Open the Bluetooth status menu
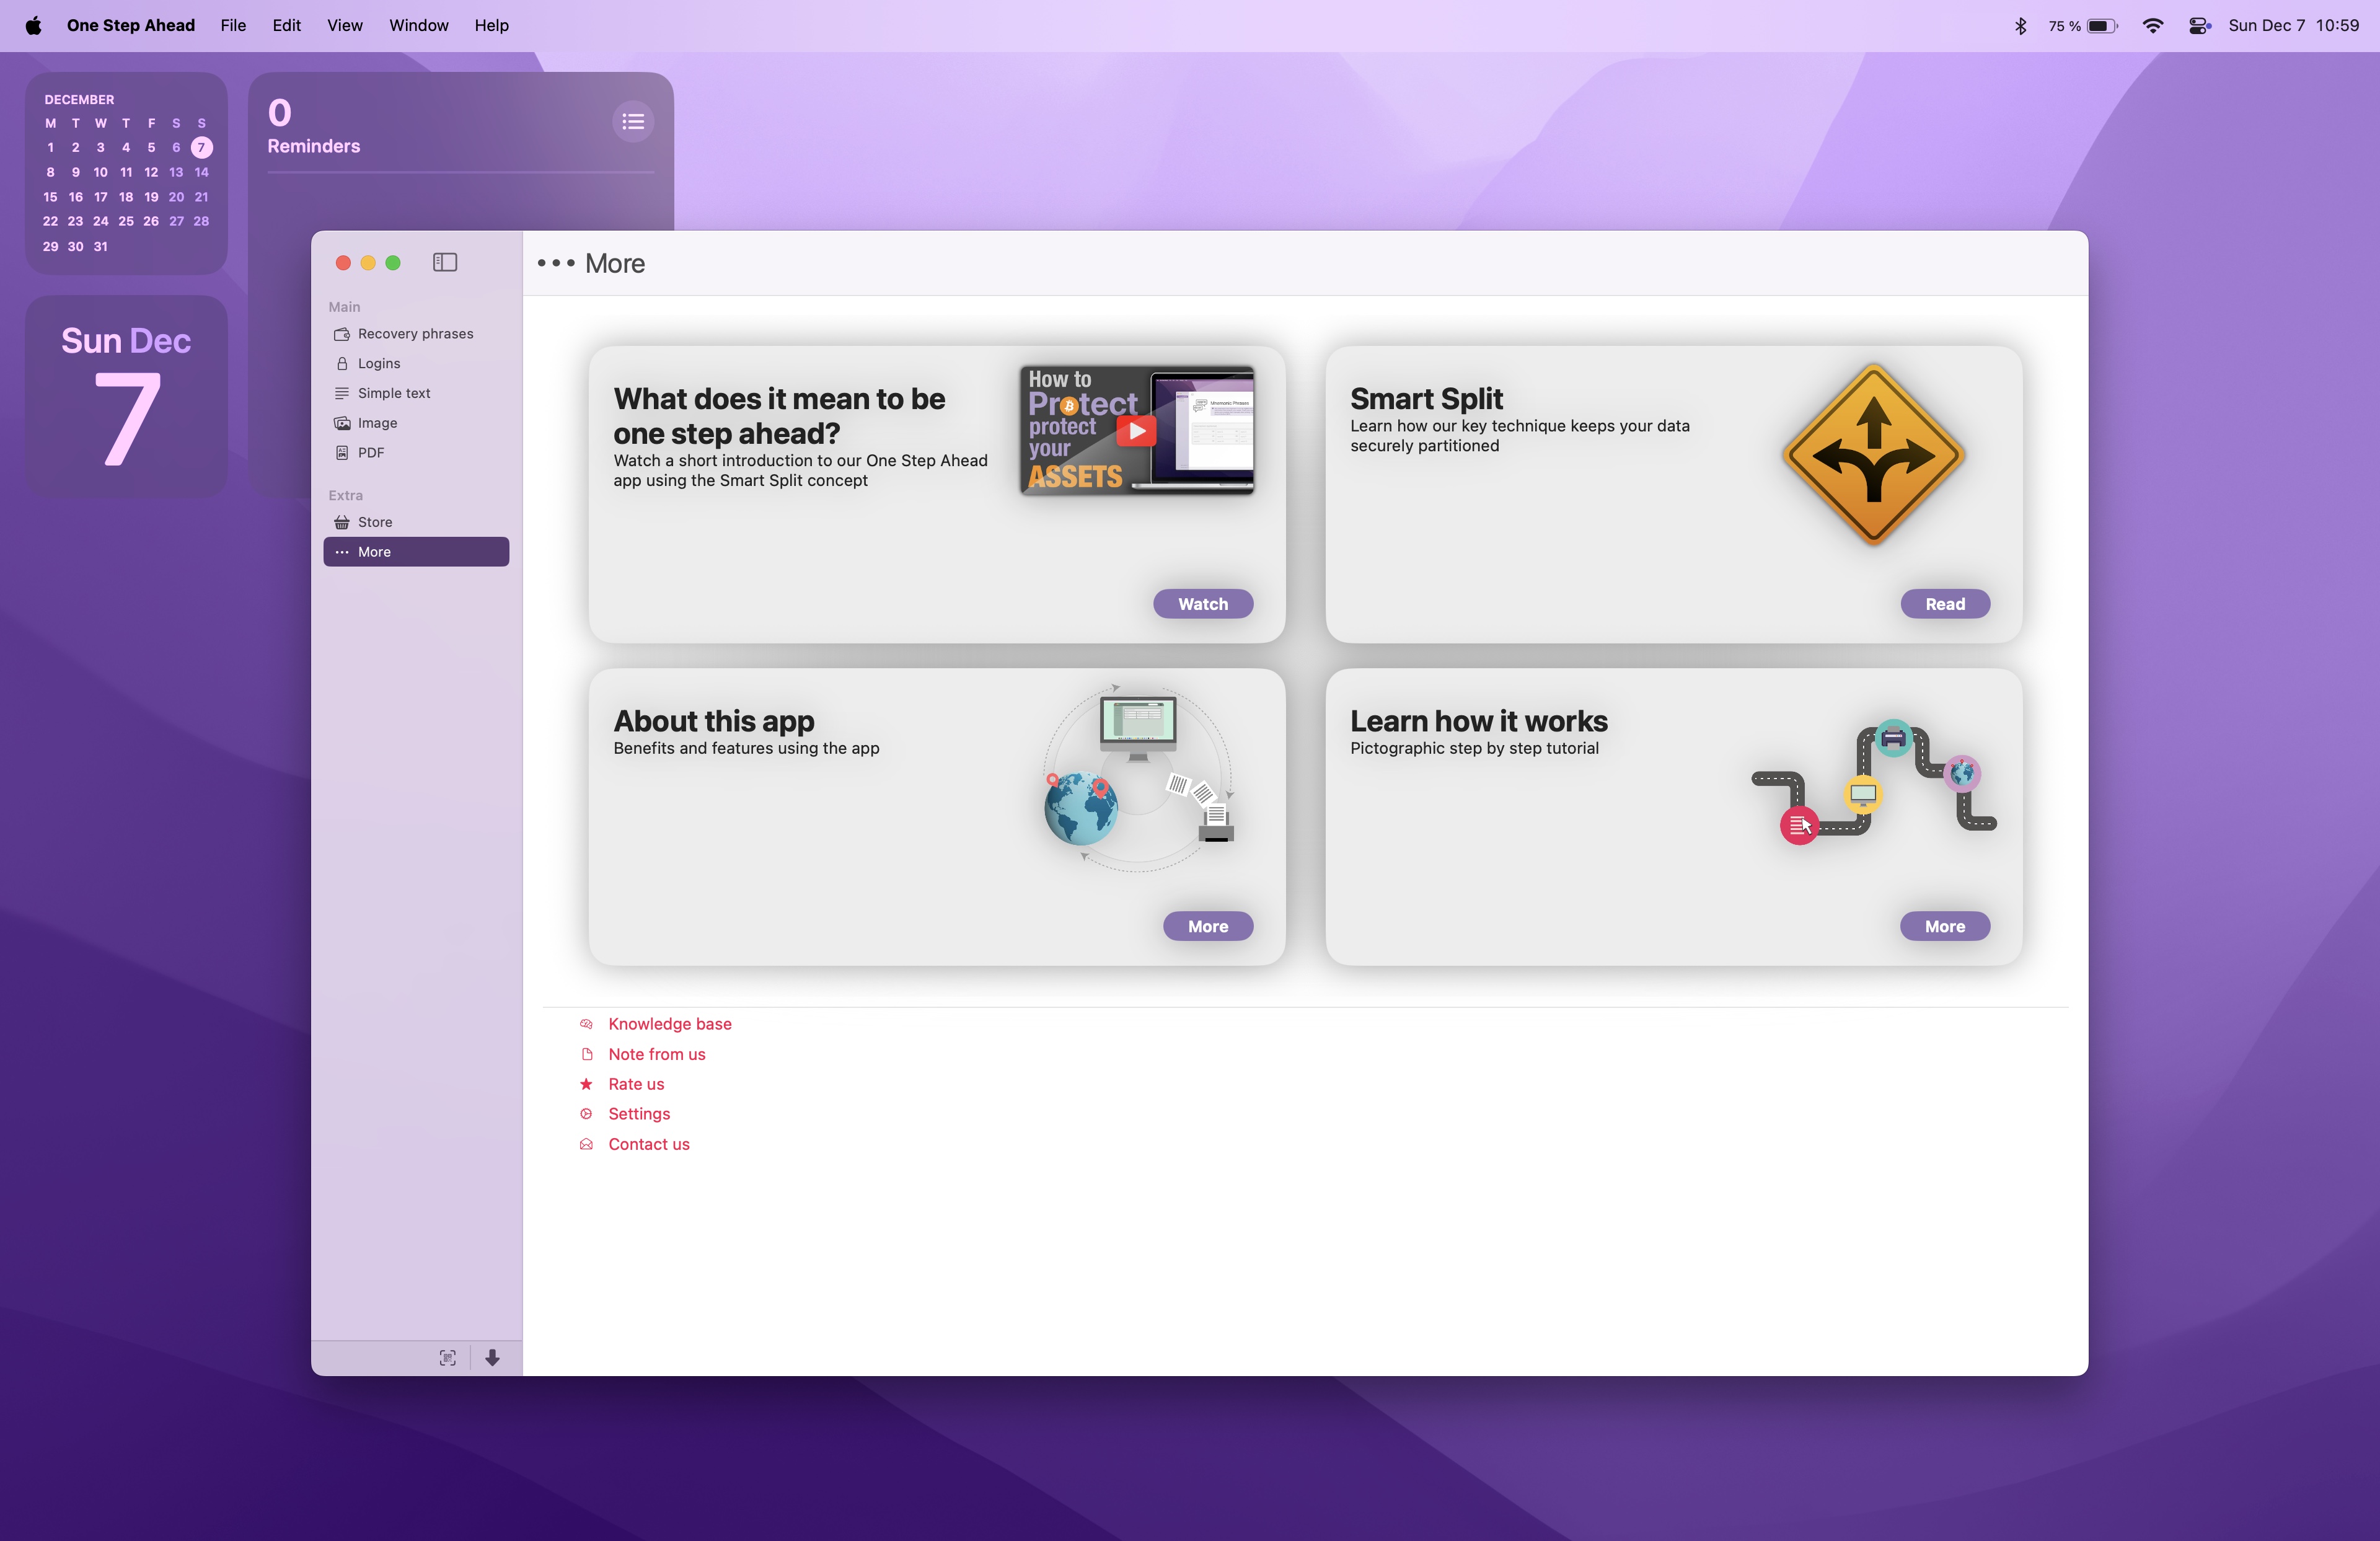Image resolution: width=2380 pixels, height=1541 pixels. (x=2021, y=25)
